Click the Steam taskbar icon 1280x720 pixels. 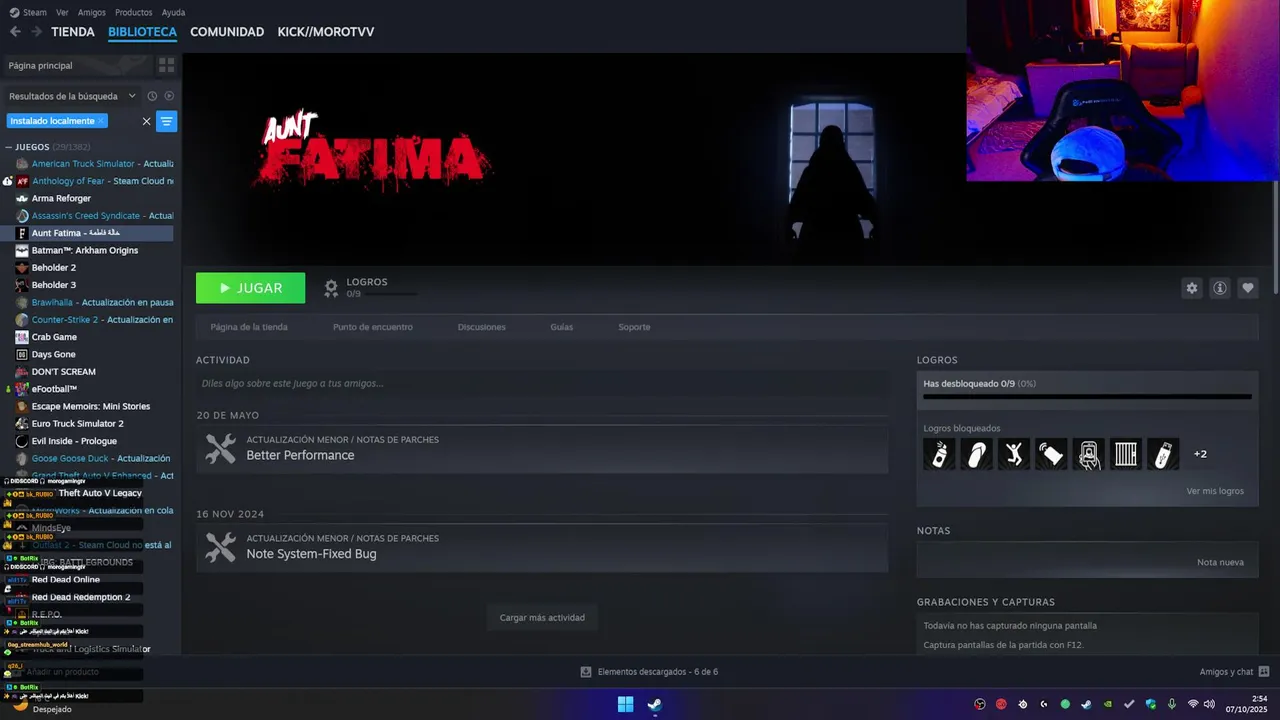(x=654, y=704)
